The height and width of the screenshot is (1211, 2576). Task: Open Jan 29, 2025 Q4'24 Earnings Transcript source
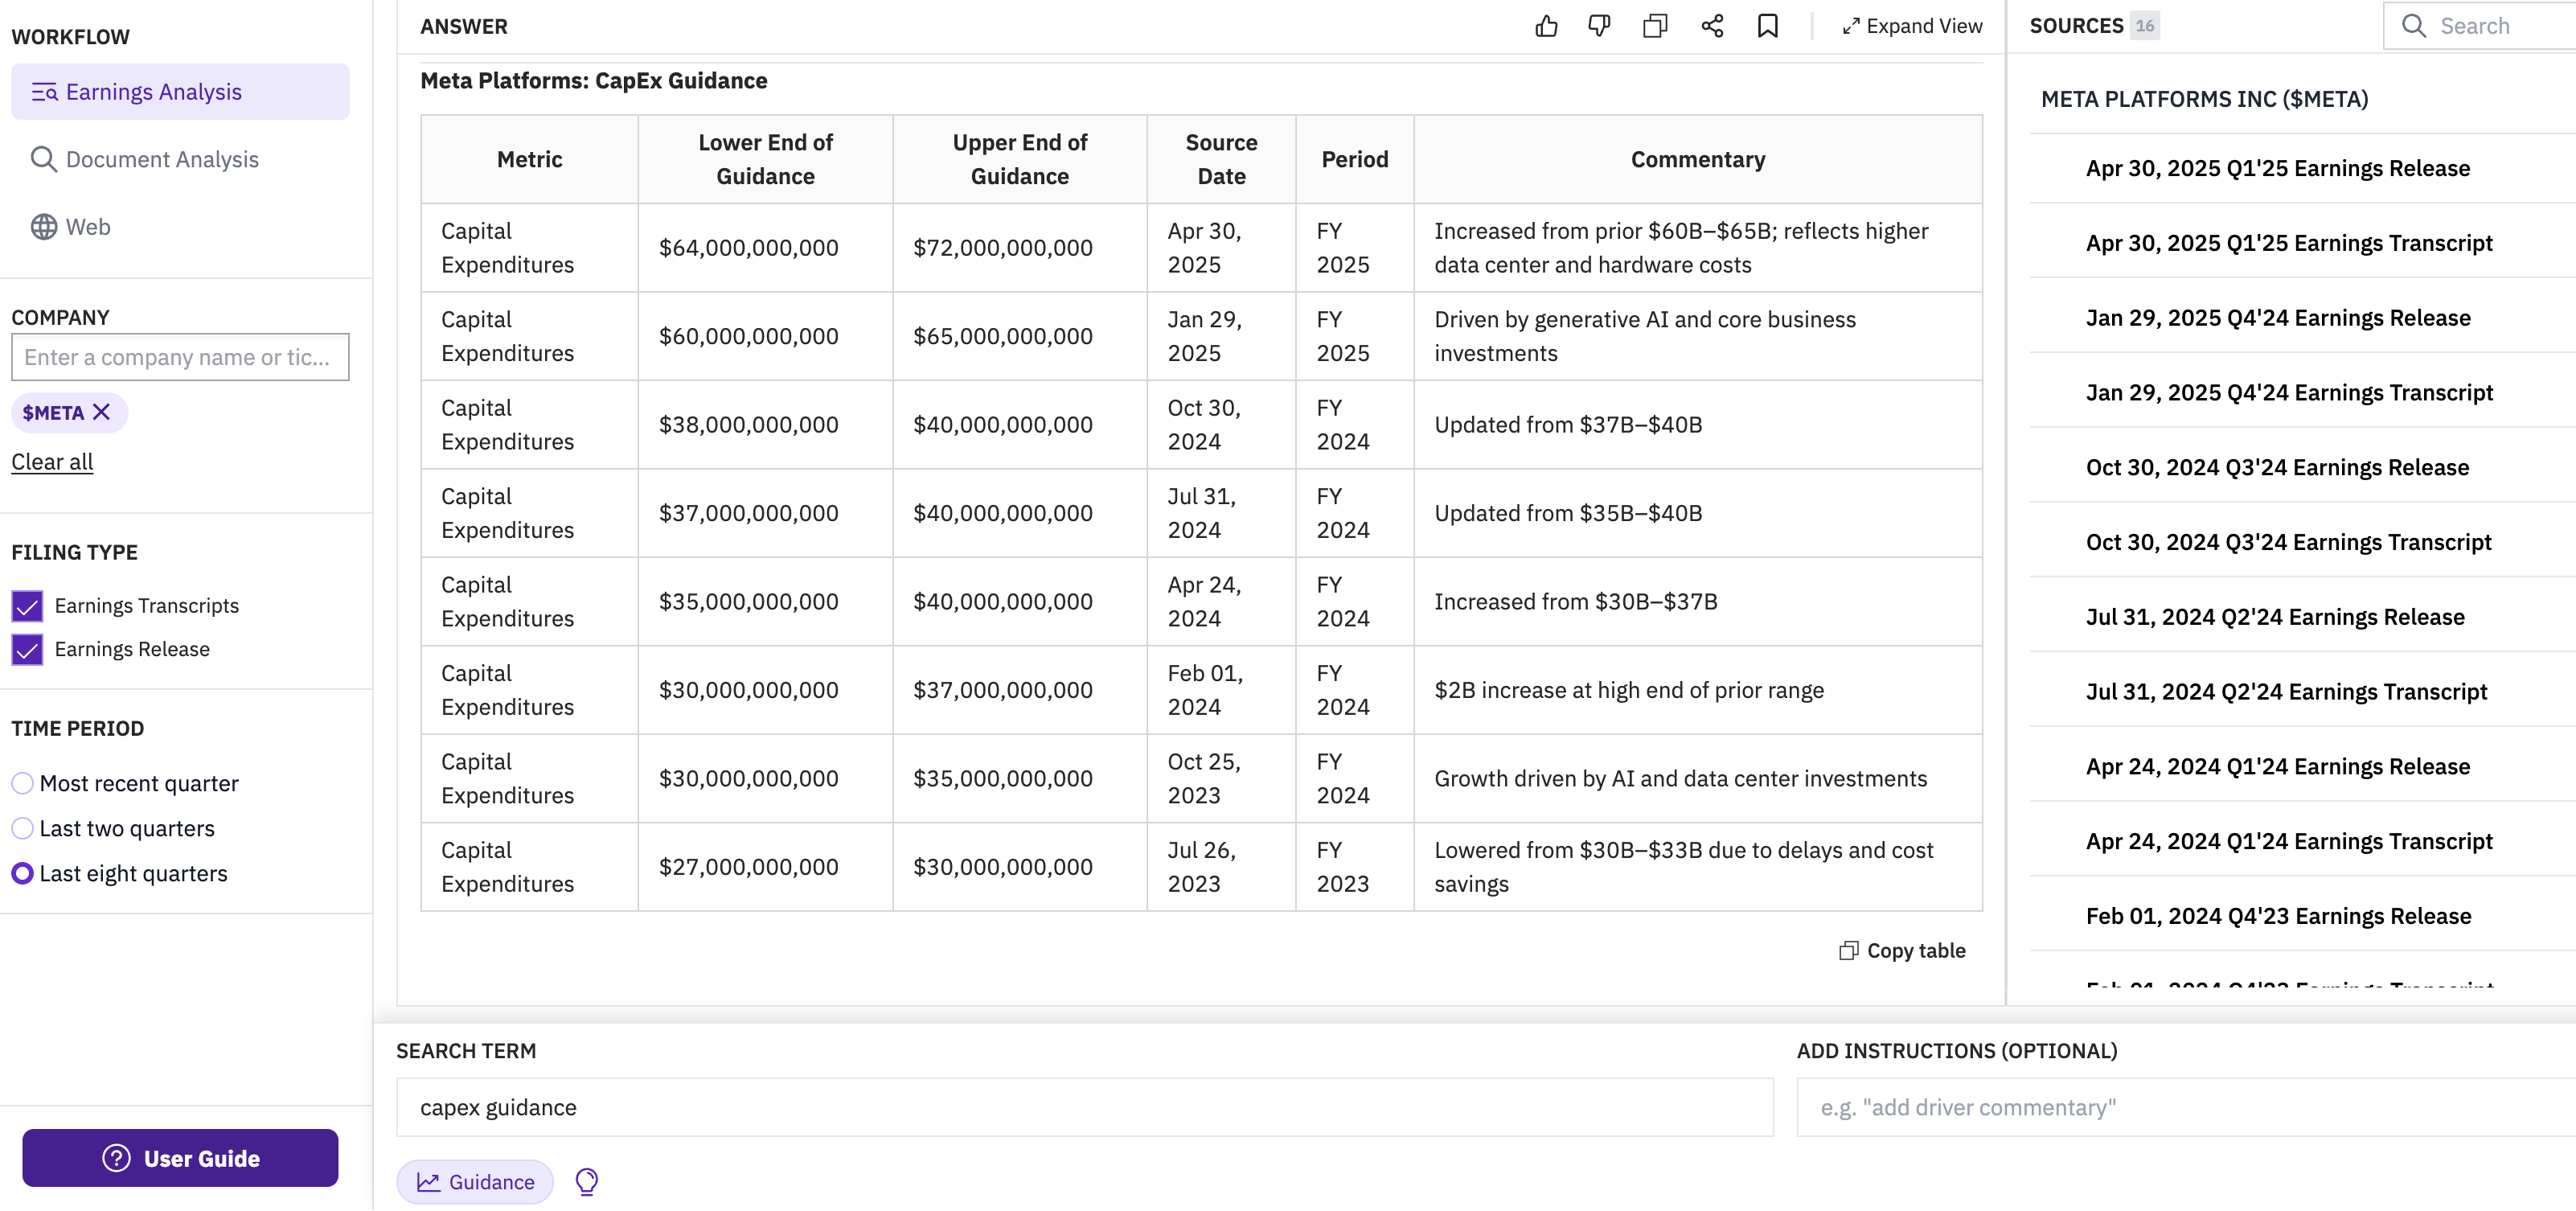pos(2289,393)
